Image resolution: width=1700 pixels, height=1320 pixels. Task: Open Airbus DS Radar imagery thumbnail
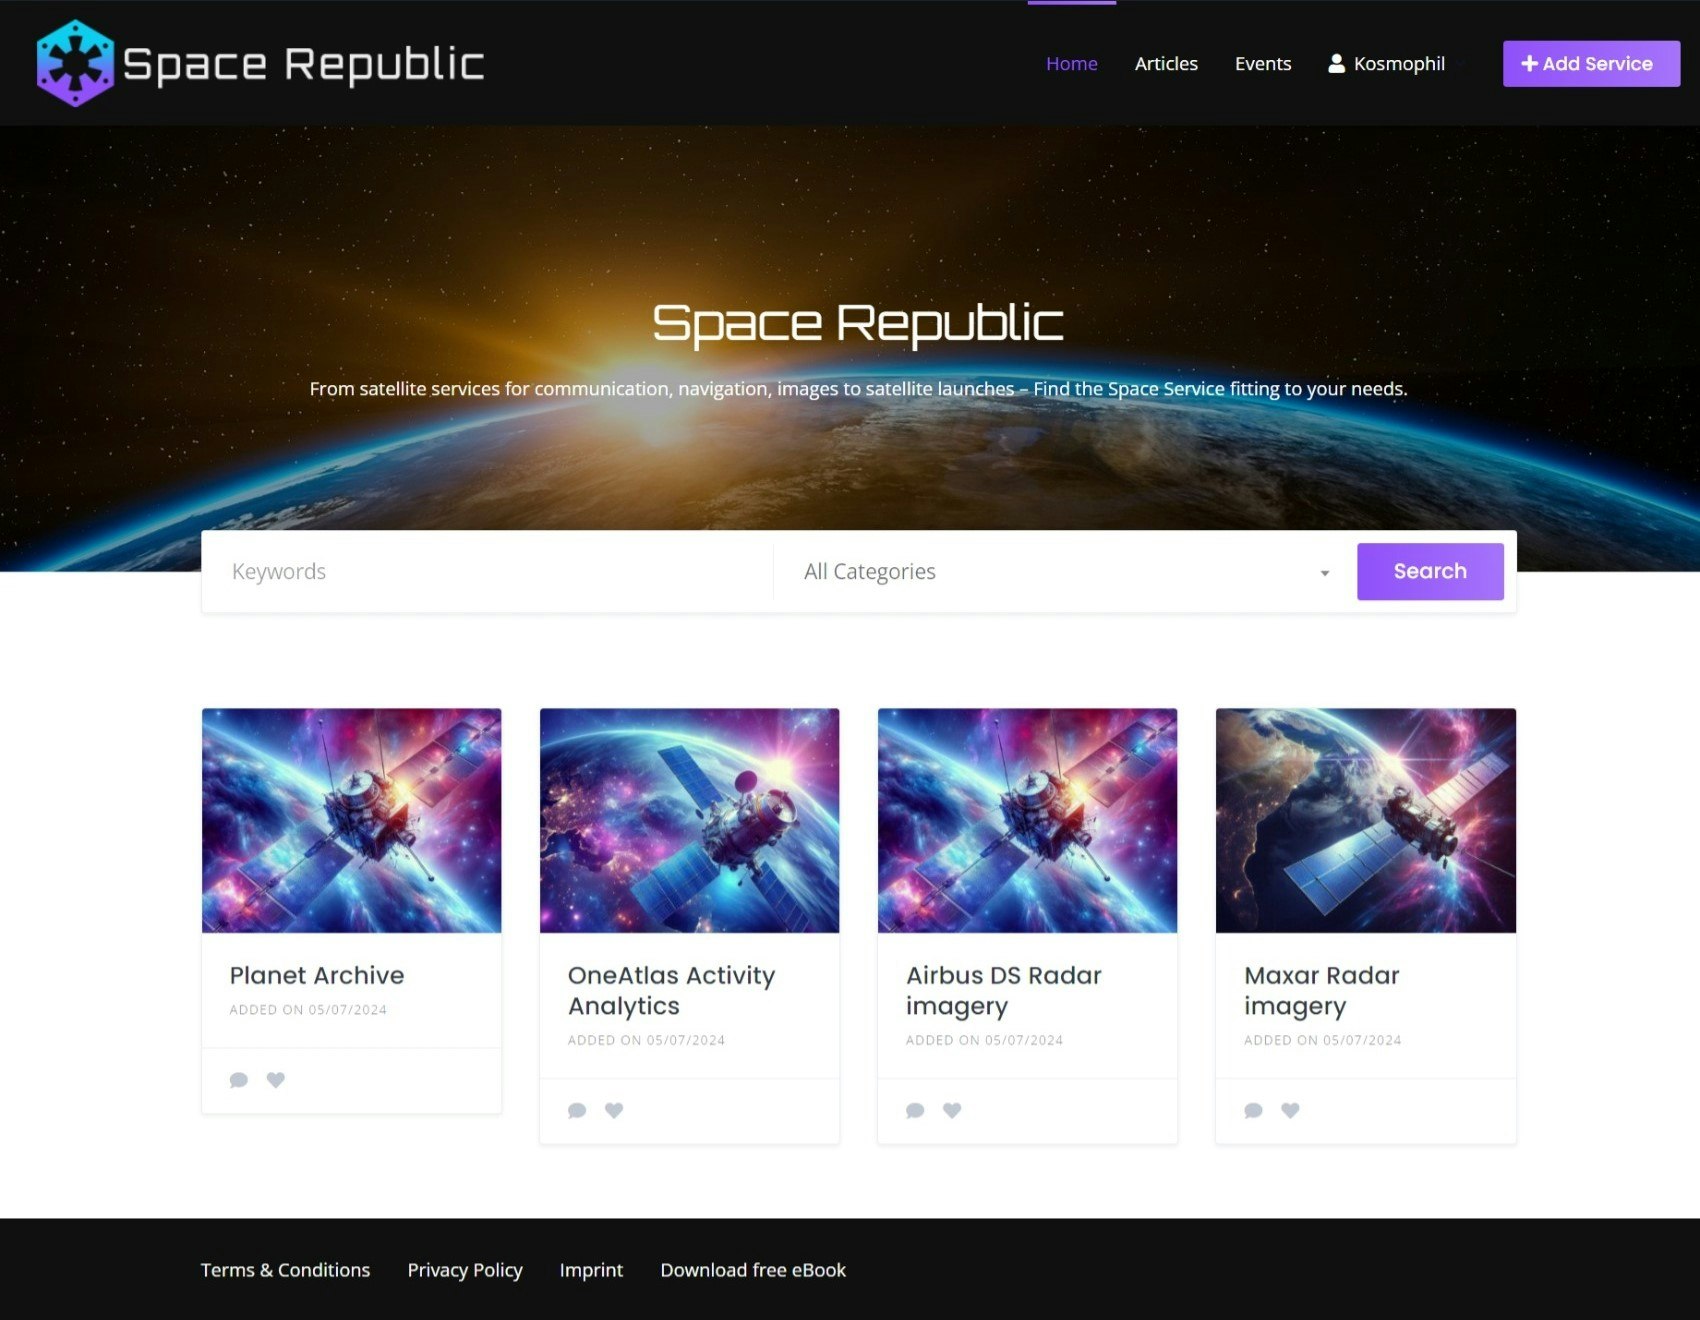1028,821
